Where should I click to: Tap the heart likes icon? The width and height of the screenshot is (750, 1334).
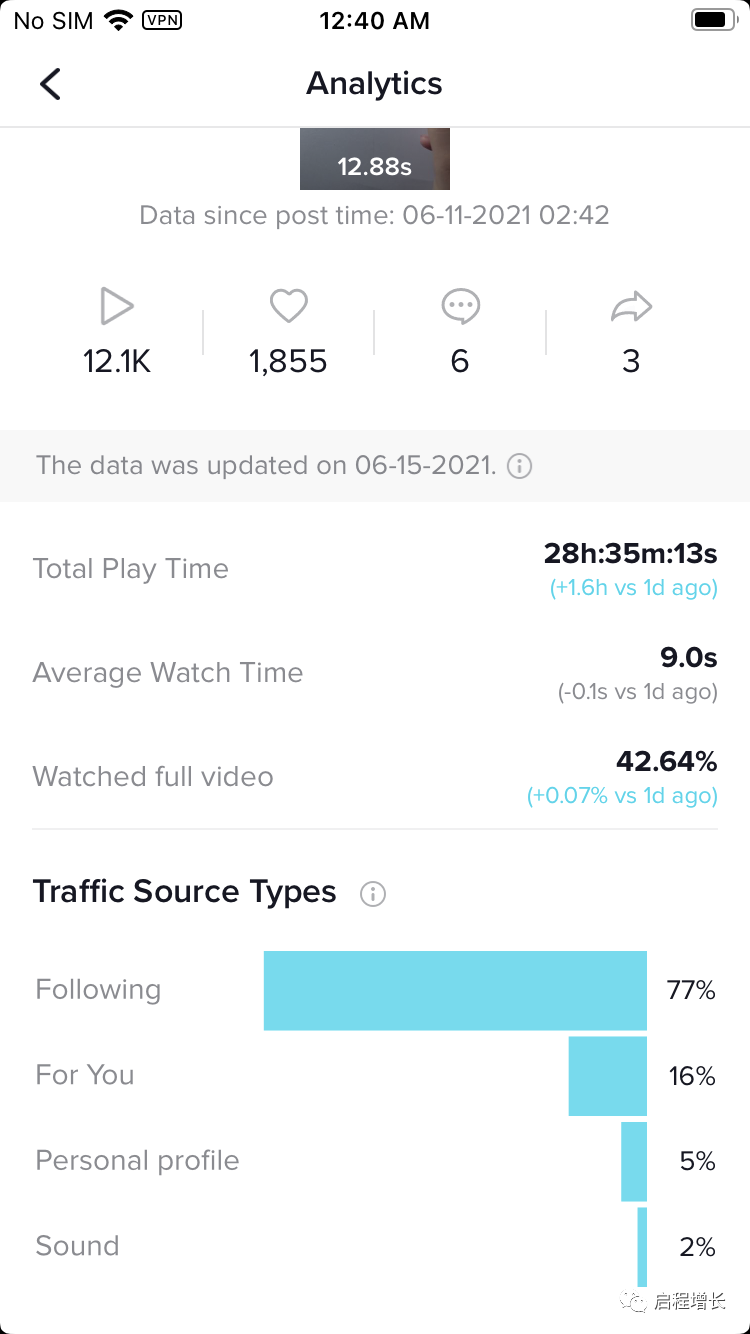288,306
